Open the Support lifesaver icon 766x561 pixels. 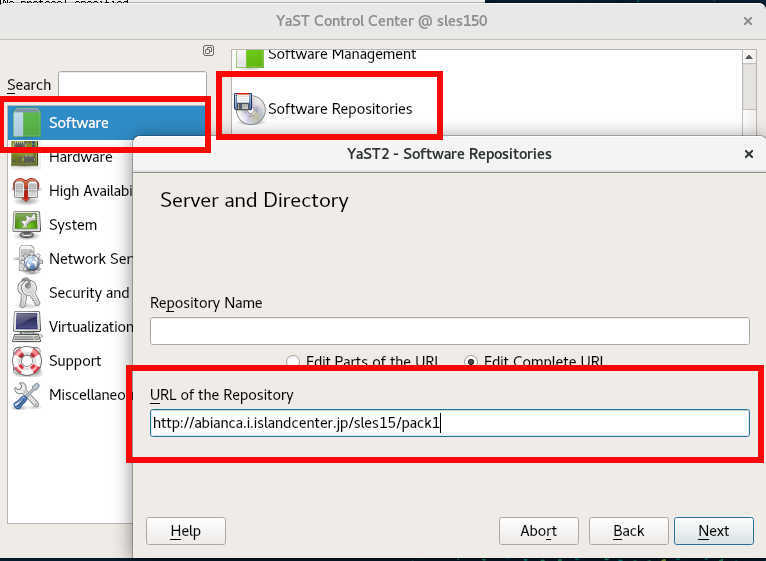coord(27,361)
